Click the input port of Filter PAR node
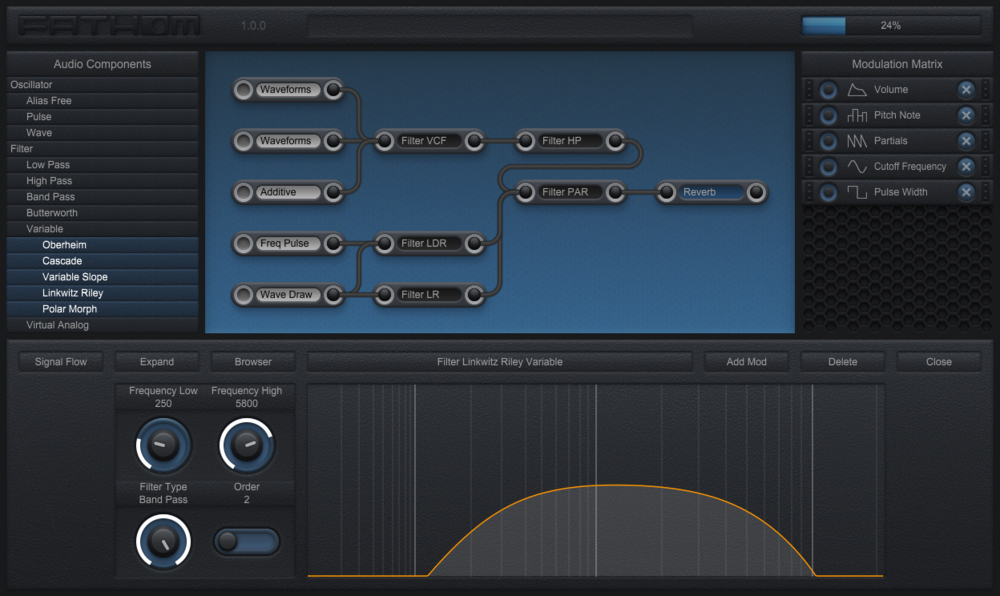 tap(526, 192)
